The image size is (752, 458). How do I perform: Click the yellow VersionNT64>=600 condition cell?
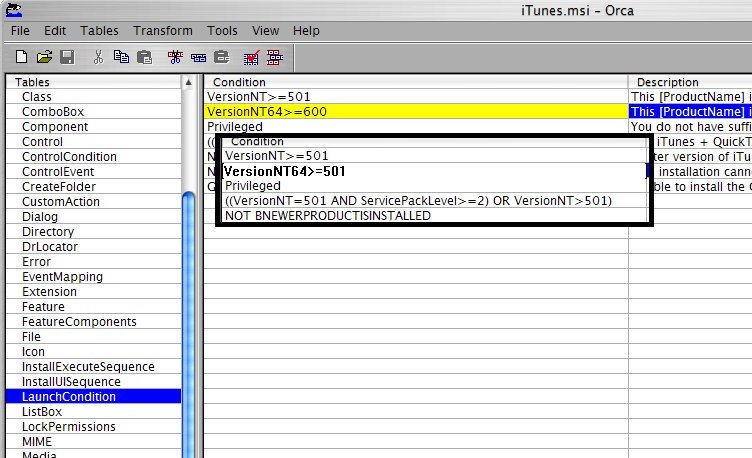416,111
